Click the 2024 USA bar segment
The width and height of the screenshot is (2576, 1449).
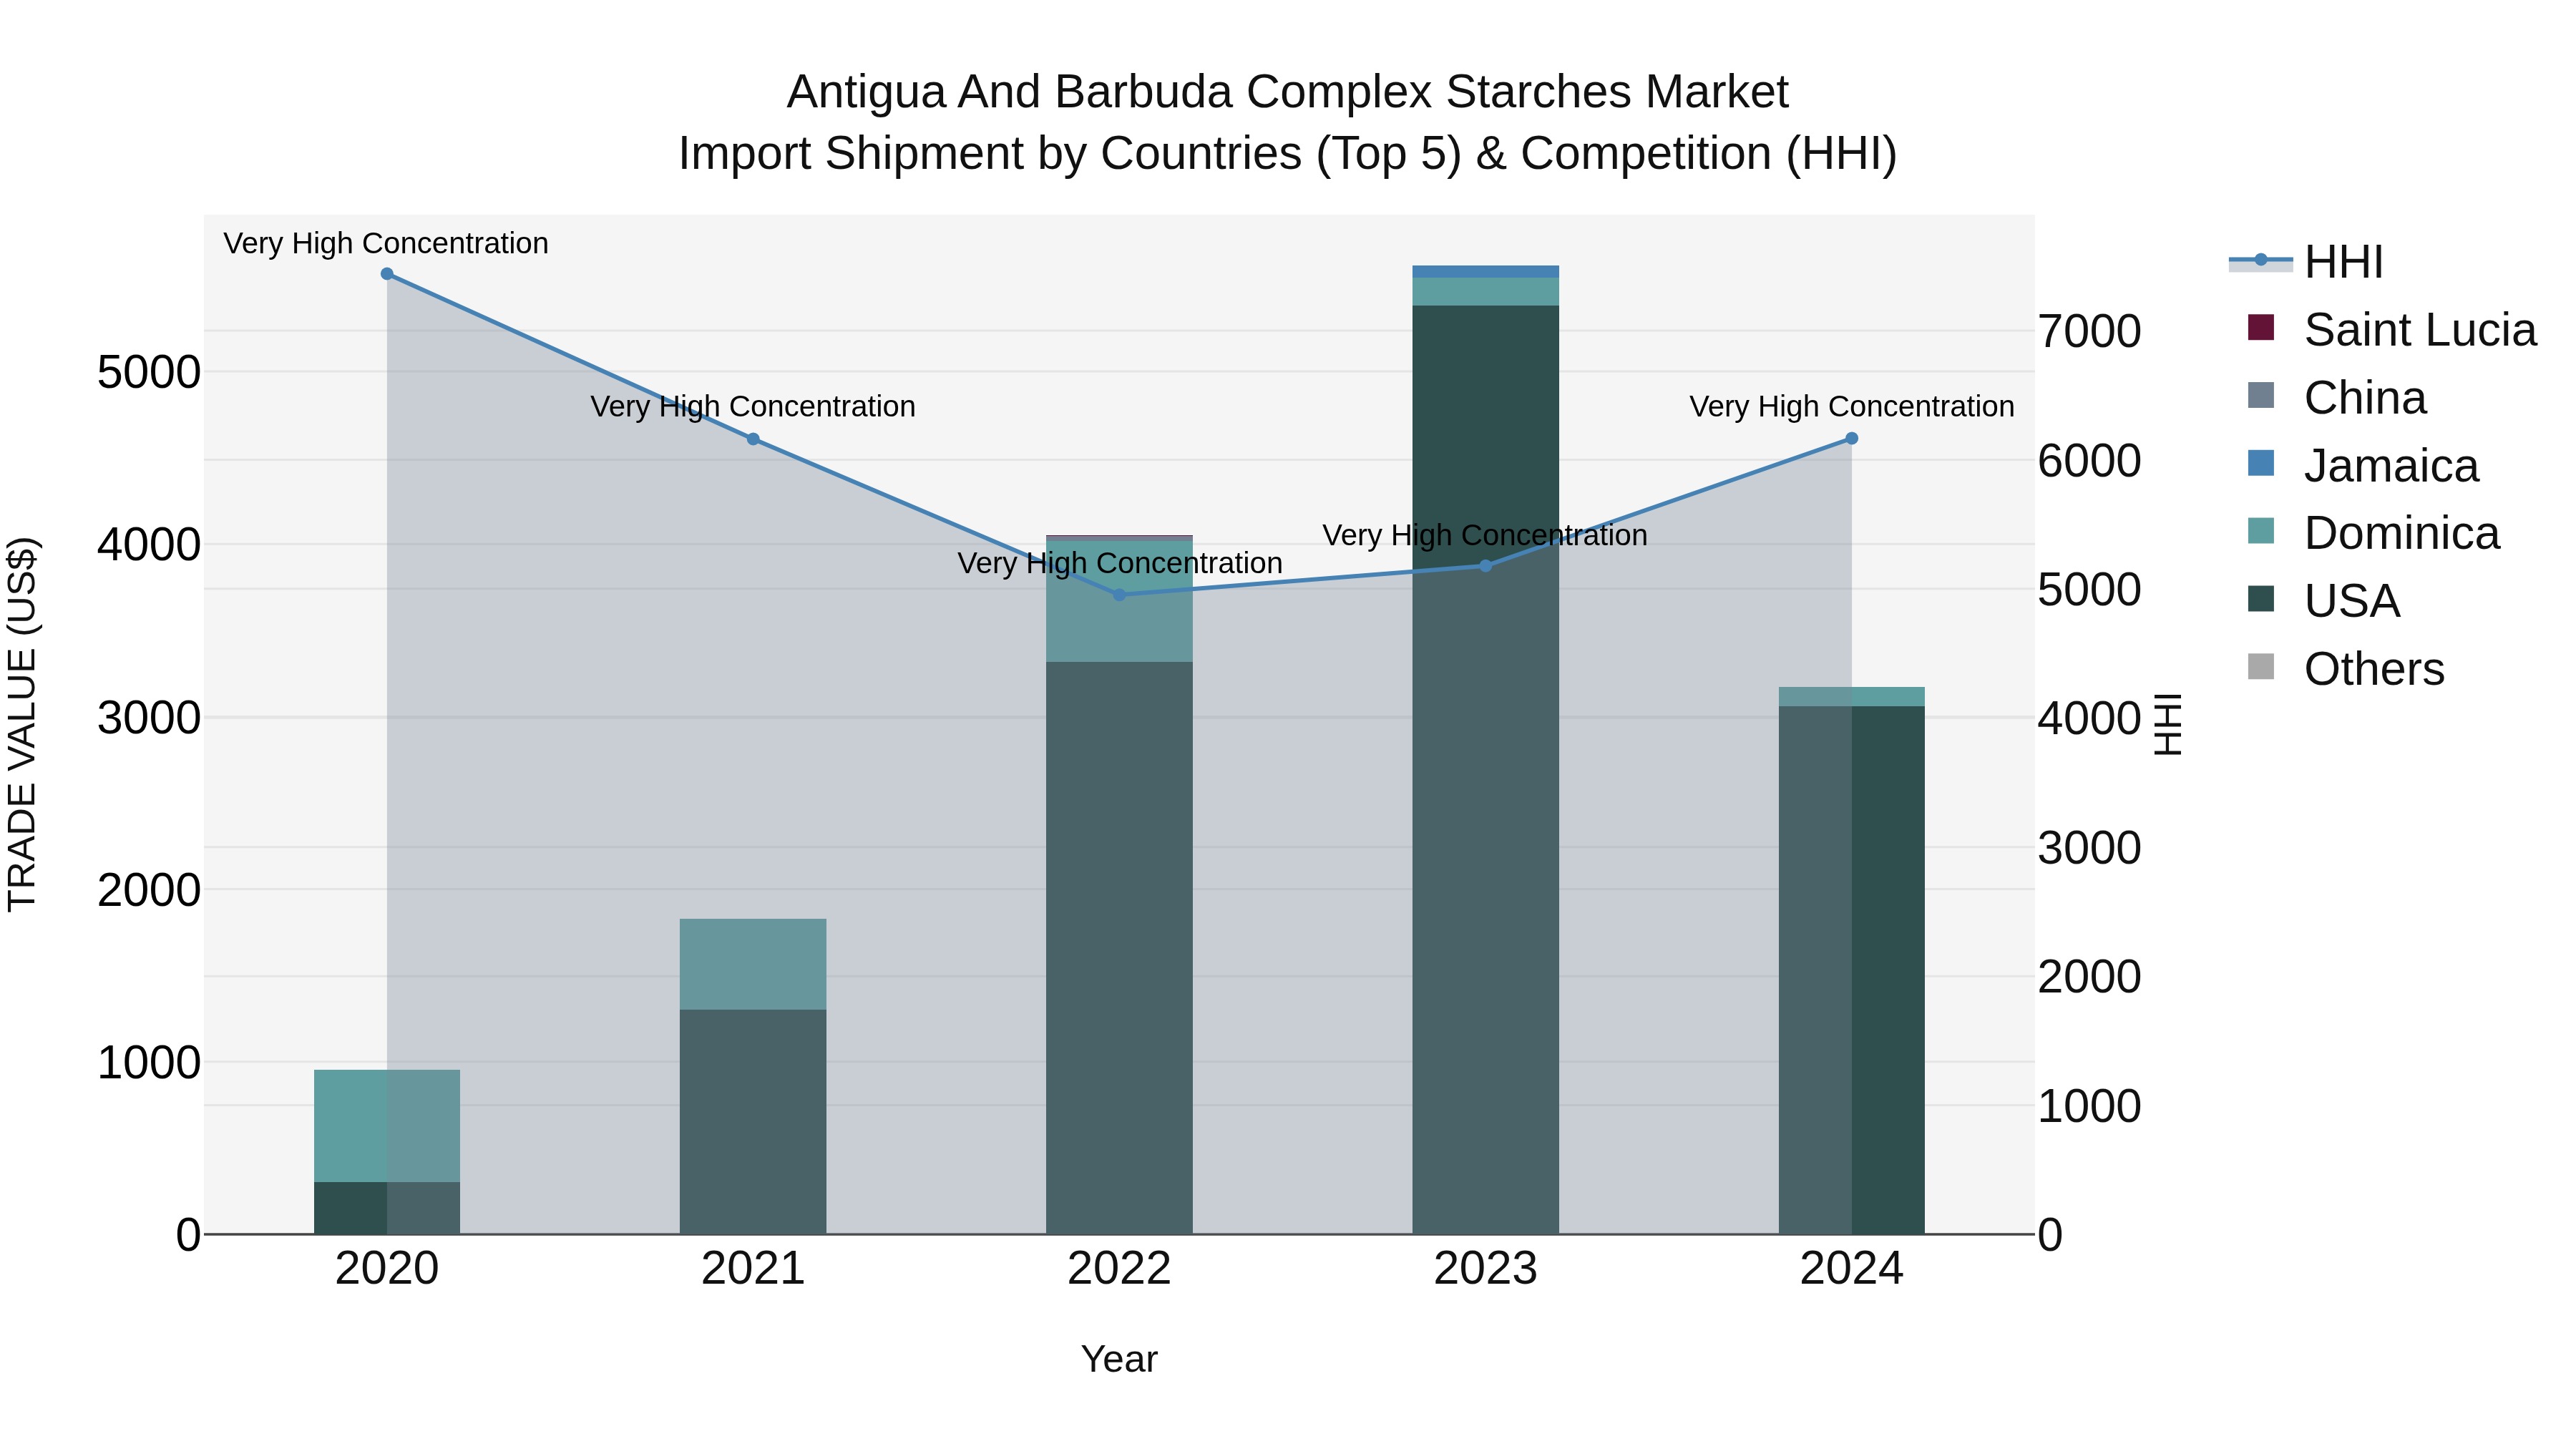(x=1851, y=970)
